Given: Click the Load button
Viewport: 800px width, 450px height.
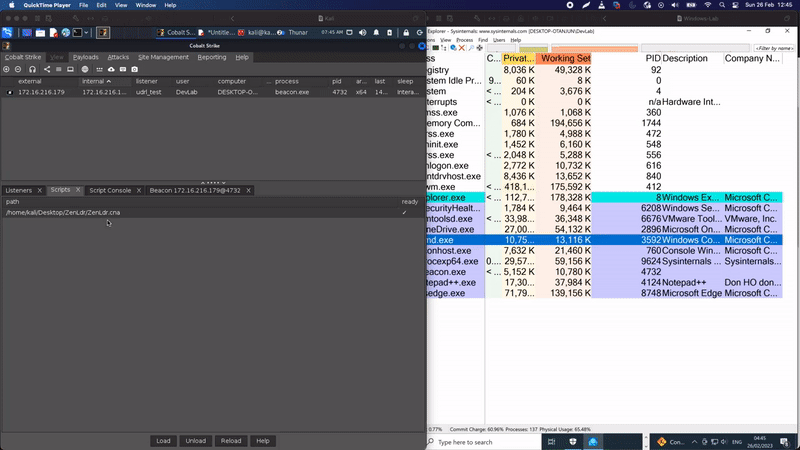Looking at the screenshot, I should click(x=163, y=441).
